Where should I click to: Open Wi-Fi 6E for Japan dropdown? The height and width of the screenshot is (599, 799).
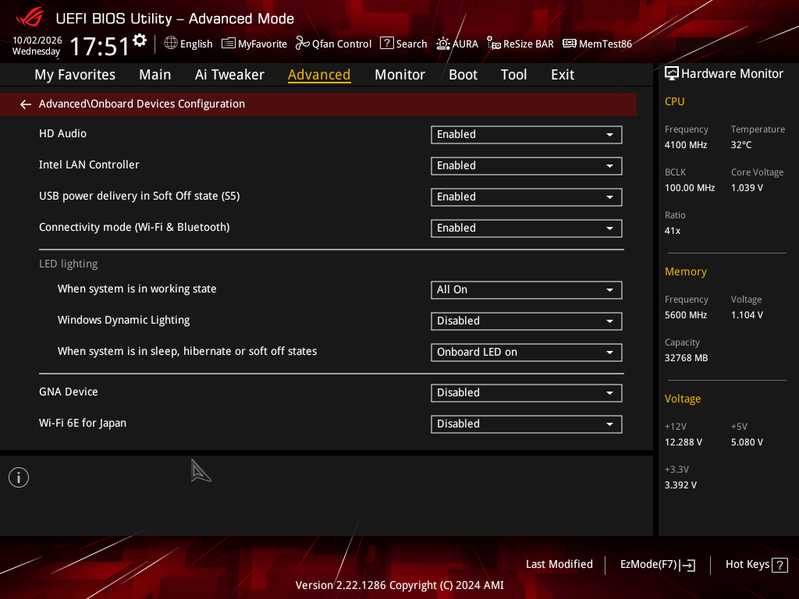pyautogui.click(x=526, y=424)
